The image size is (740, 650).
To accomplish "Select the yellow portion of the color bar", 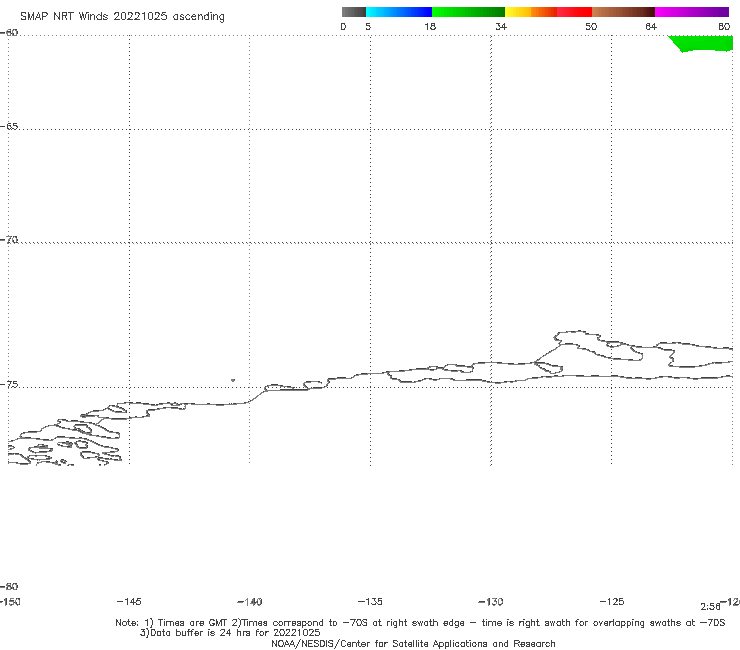I will point(518,12).
